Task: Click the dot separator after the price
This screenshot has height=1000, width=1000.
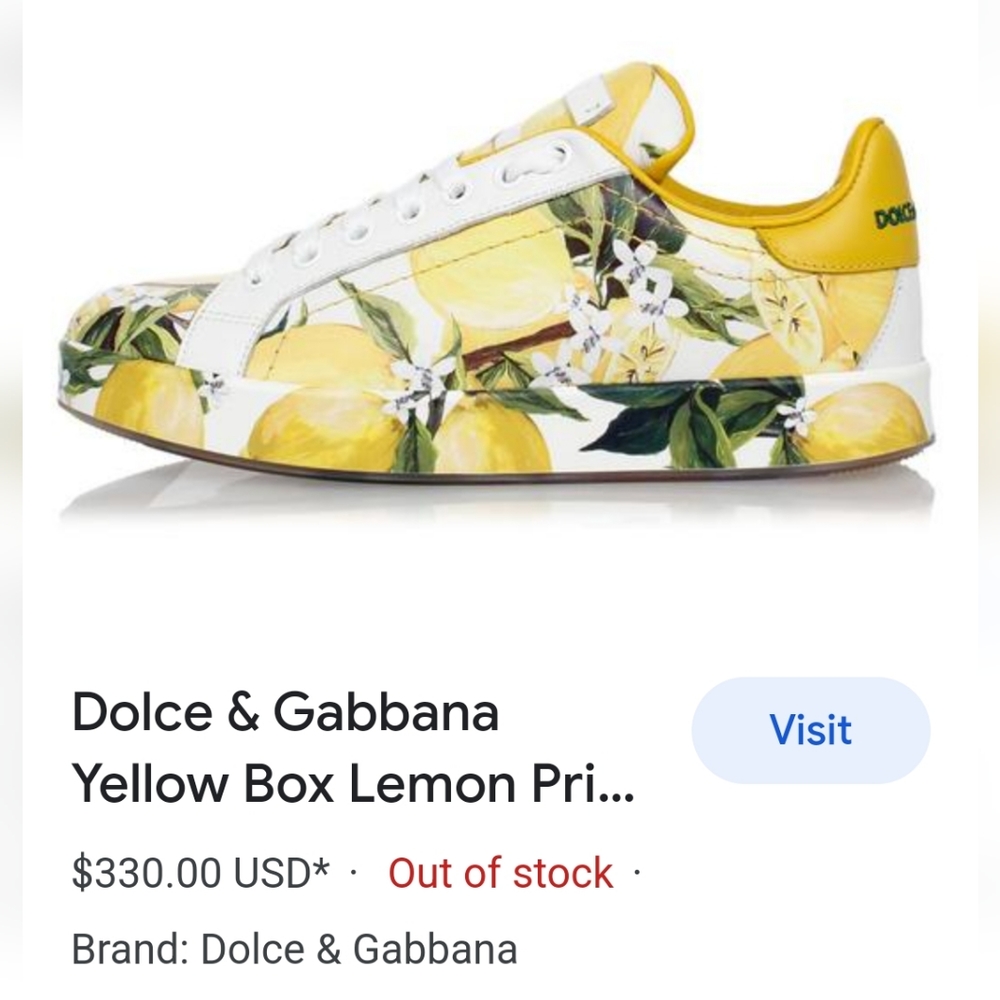Action: [x=352, y=873]
